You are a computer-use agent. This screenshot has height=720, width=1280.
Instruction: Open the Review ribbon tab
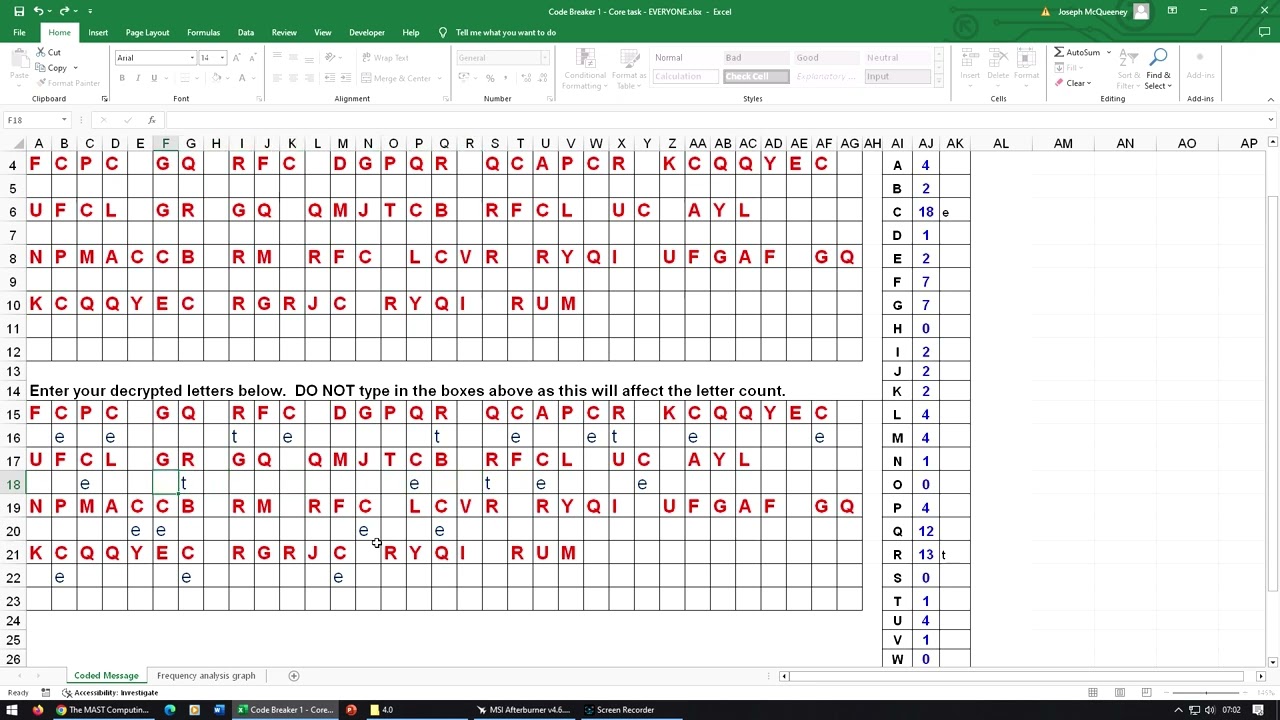click(x=284, y=33)
